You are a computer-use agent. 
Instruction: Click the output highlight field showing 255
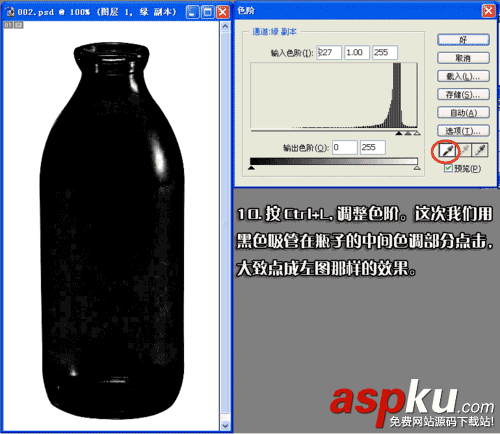point(373,147)
